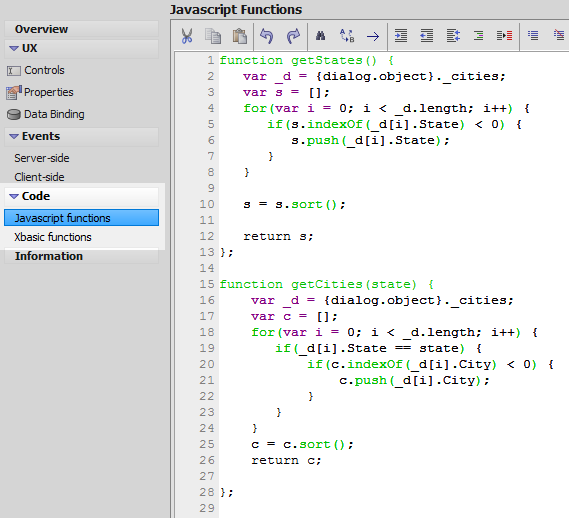Click the Copy icon in toolbar
Image resolution: width=569 pixels, height=518 pixels.
click(213, 36)
